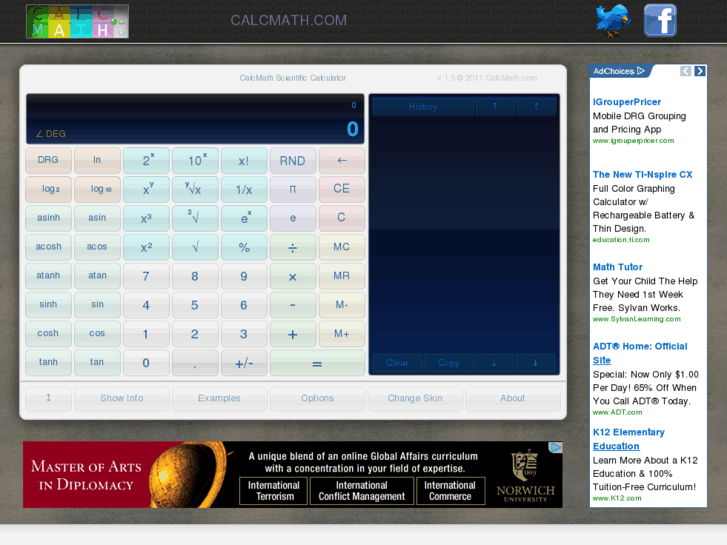
Task: Click the acos key
Action: (x=97, y=247)
